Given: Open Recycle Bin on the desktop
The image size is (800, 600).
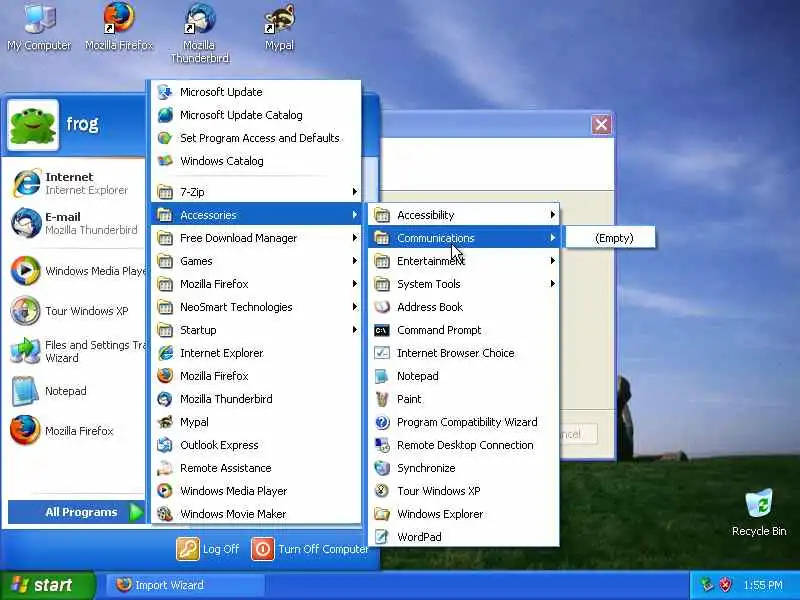Looking at the screenshot, I should (x=759, y=512).
